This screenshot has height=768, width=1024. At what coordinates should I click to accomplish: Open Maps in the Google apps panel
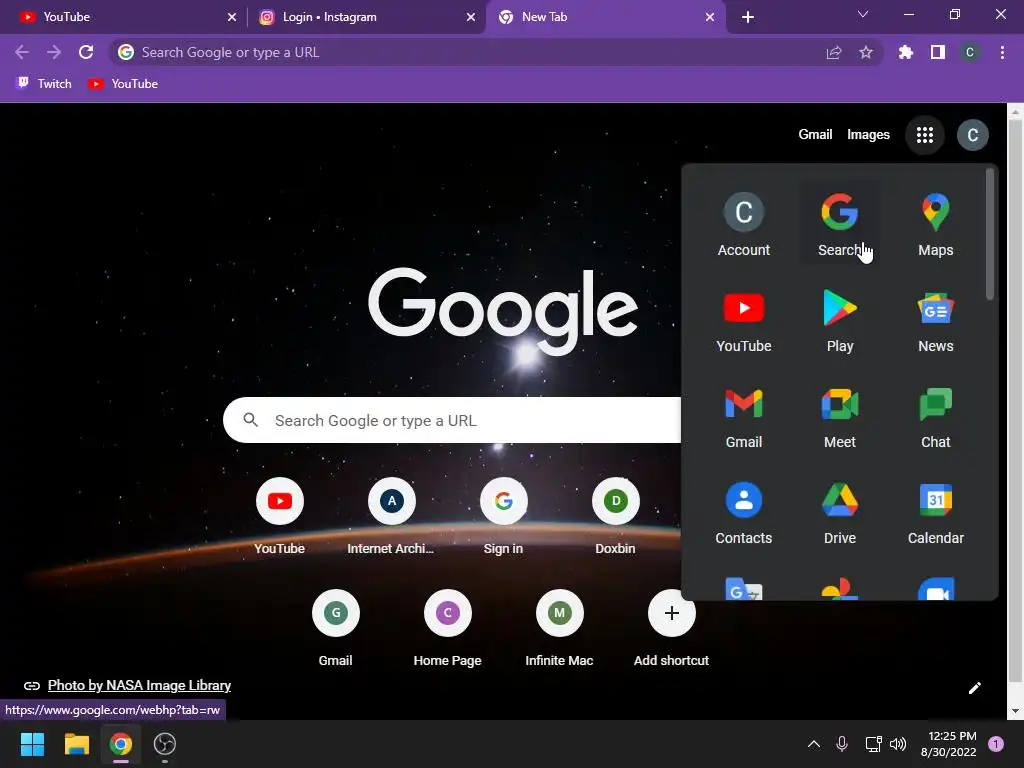(935, 224)
